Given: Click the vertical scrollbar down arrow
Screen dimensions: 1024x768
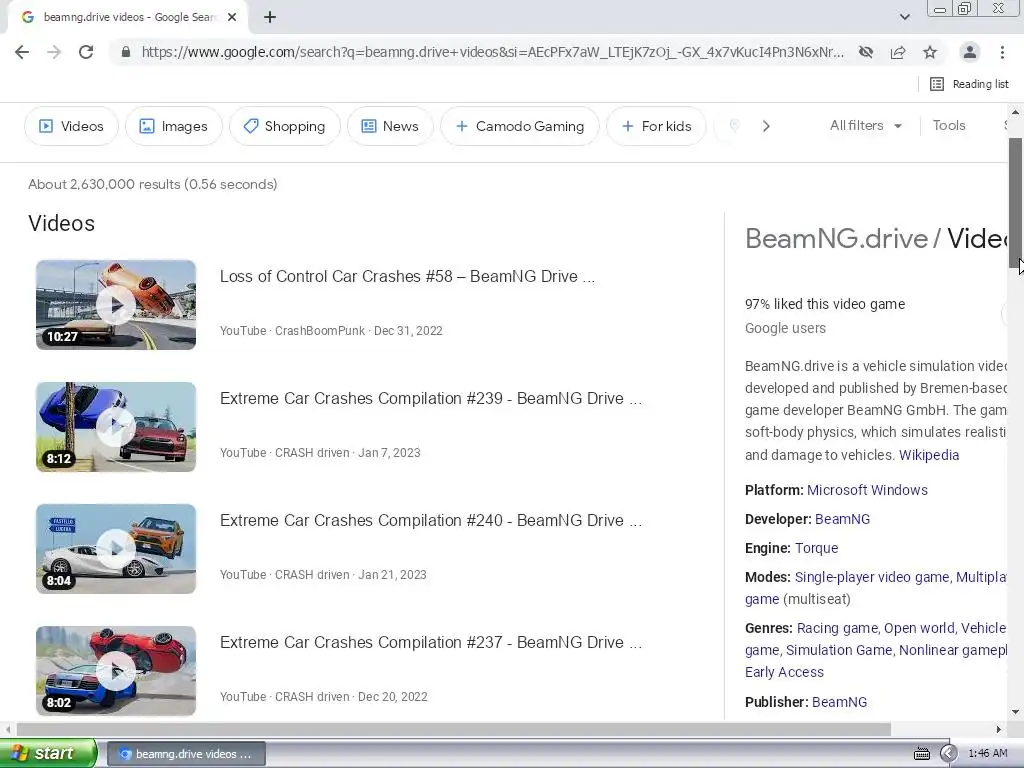Looking at the screenshot, I should coord(1016,712).
